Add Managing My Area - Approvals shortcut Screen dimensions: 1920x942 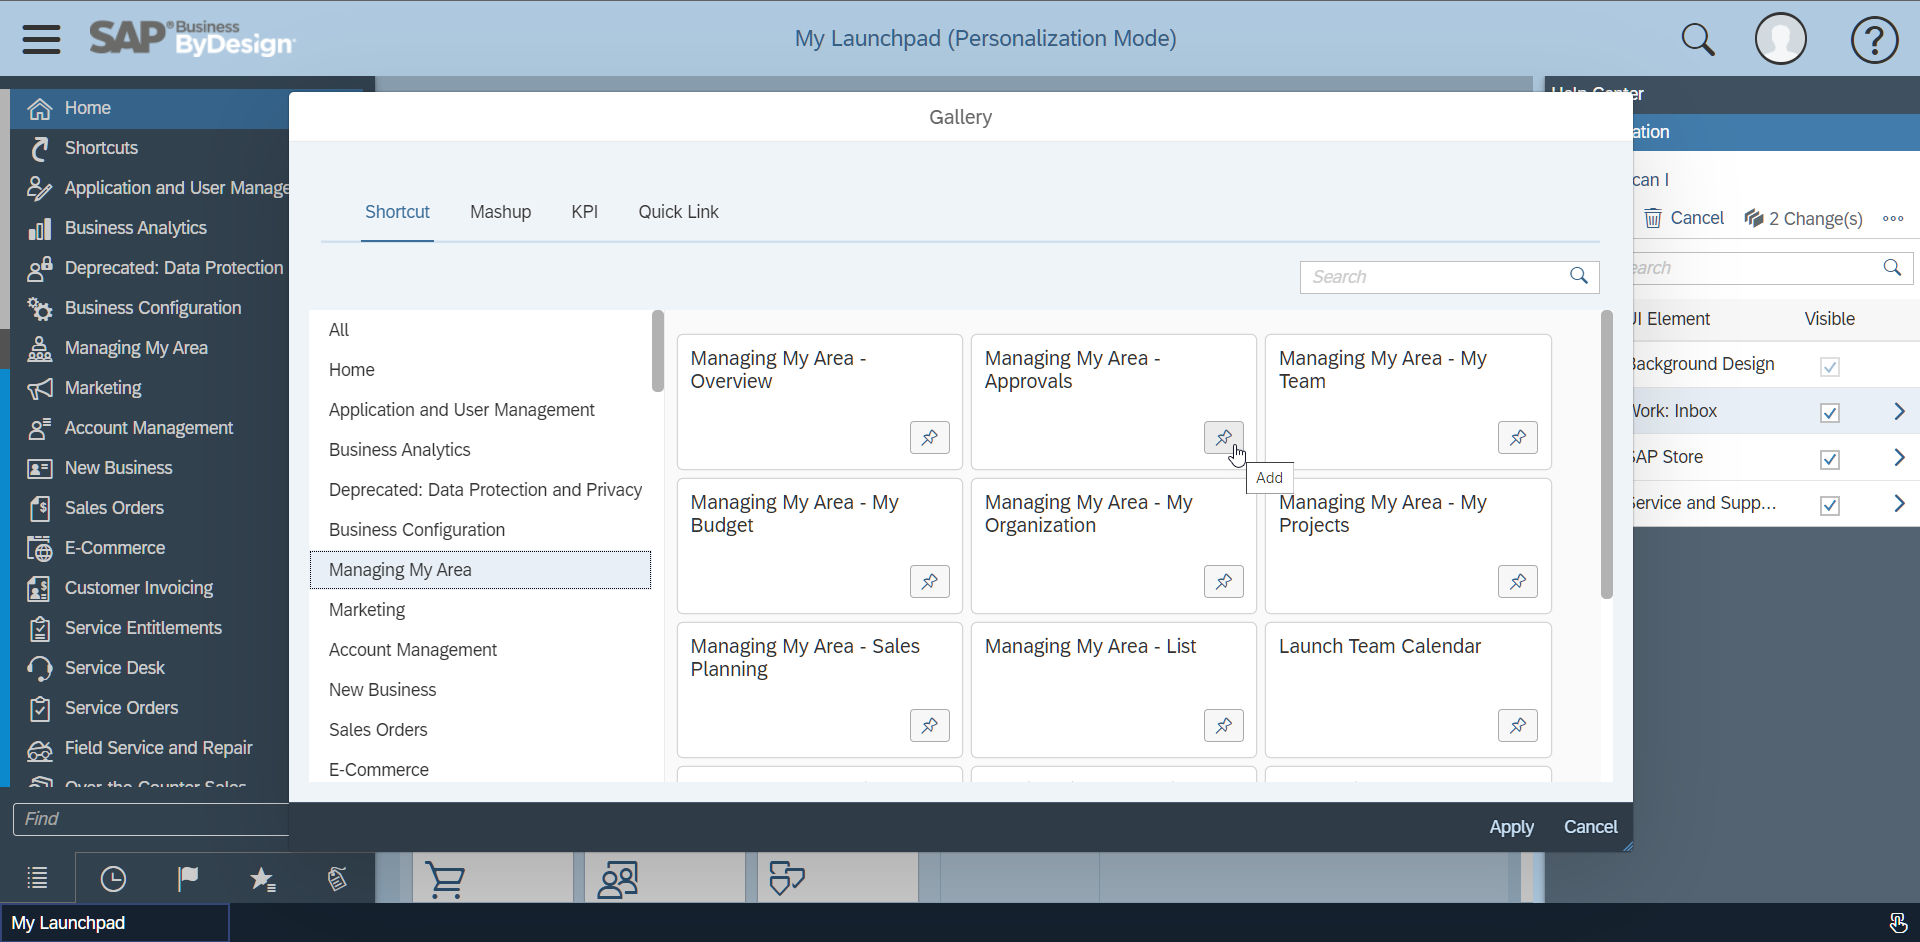pyautogui.click(x=1224, y=437)
